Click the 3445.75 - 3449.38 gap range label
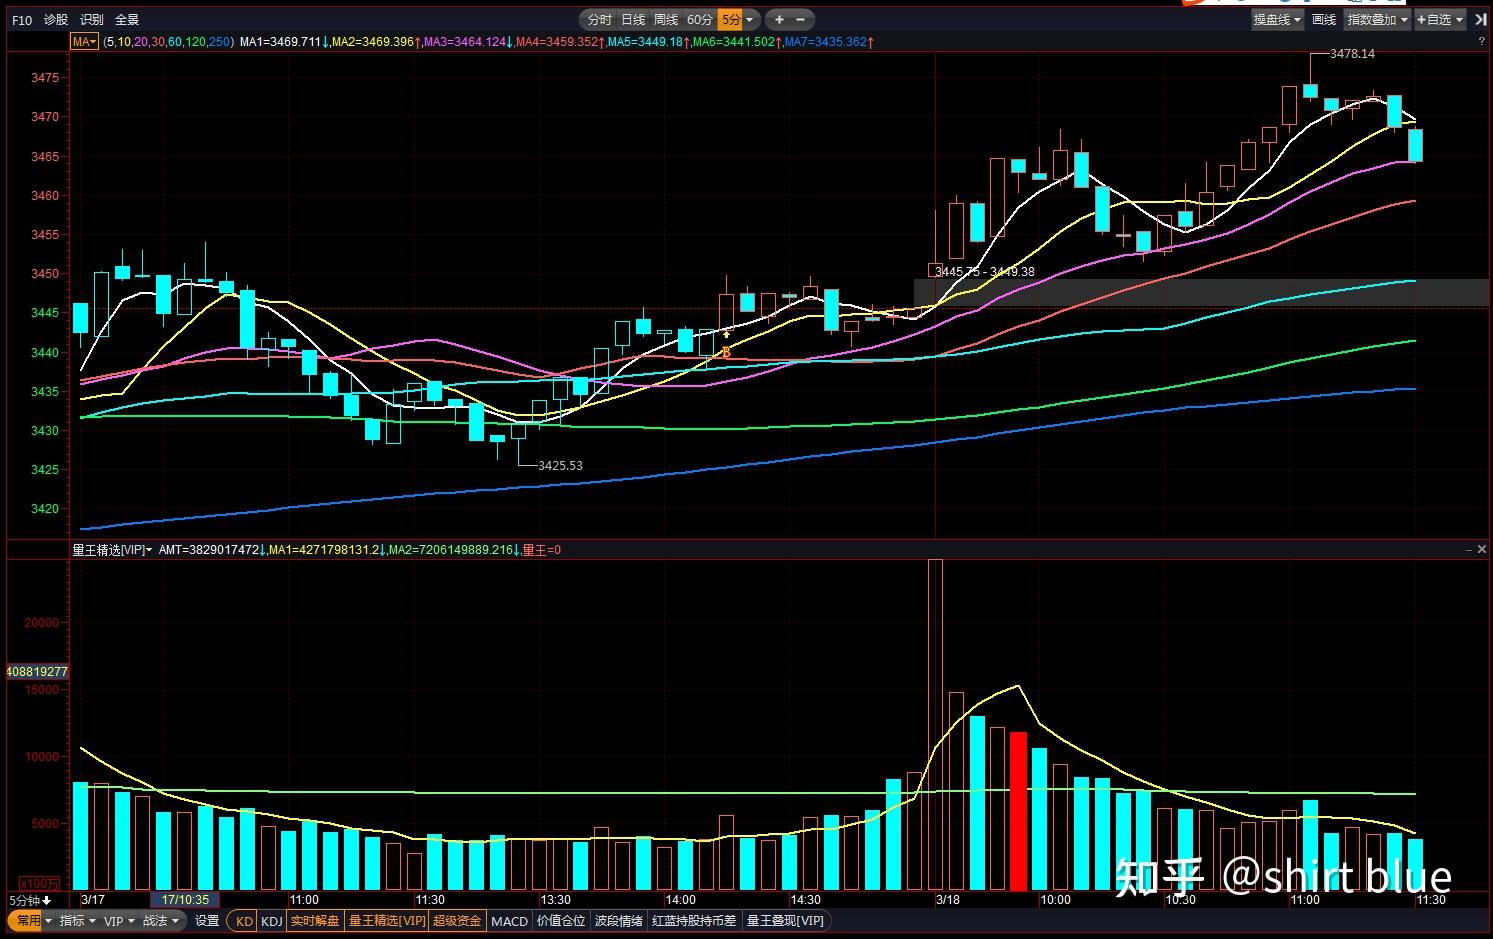Screen dimensions: 1493x939 [984, 272]
